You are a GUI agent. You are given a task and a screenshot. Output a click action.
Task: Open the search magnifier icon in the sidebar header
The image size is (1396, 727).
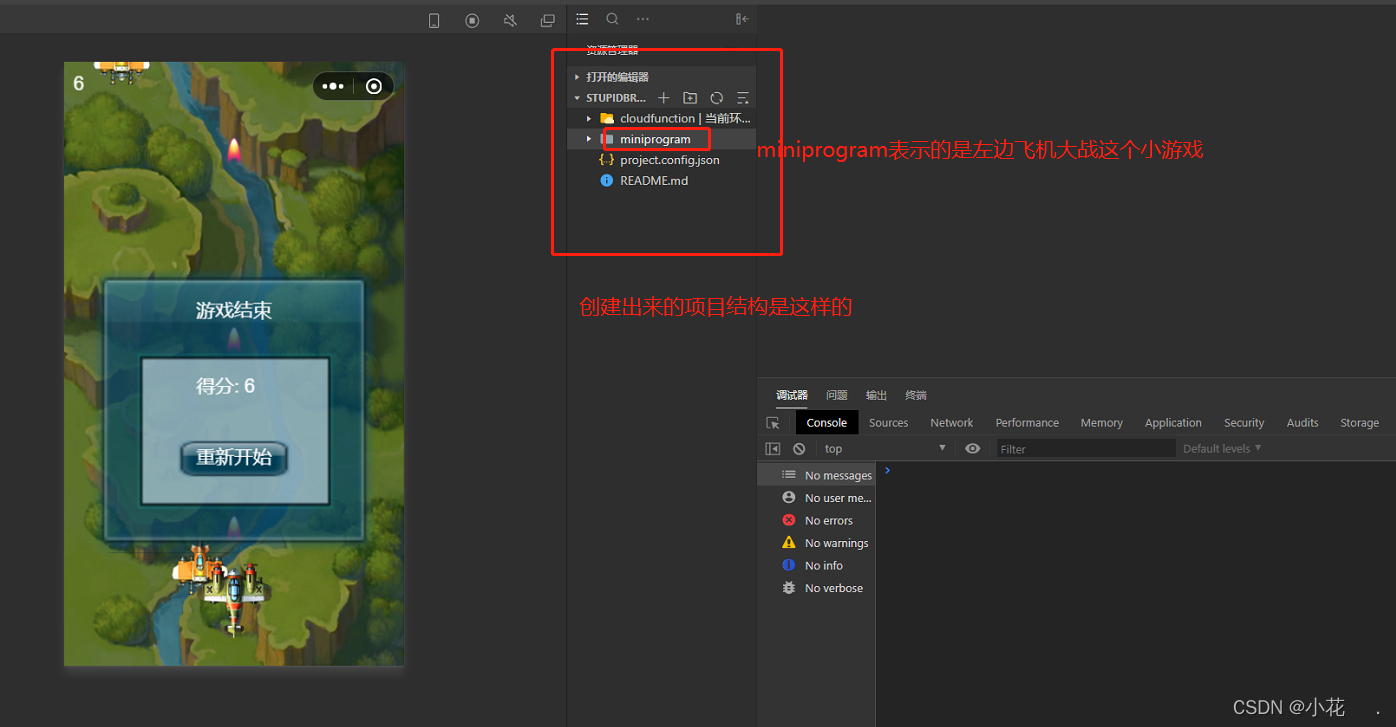pyautogui.click(x=613, y=19)
